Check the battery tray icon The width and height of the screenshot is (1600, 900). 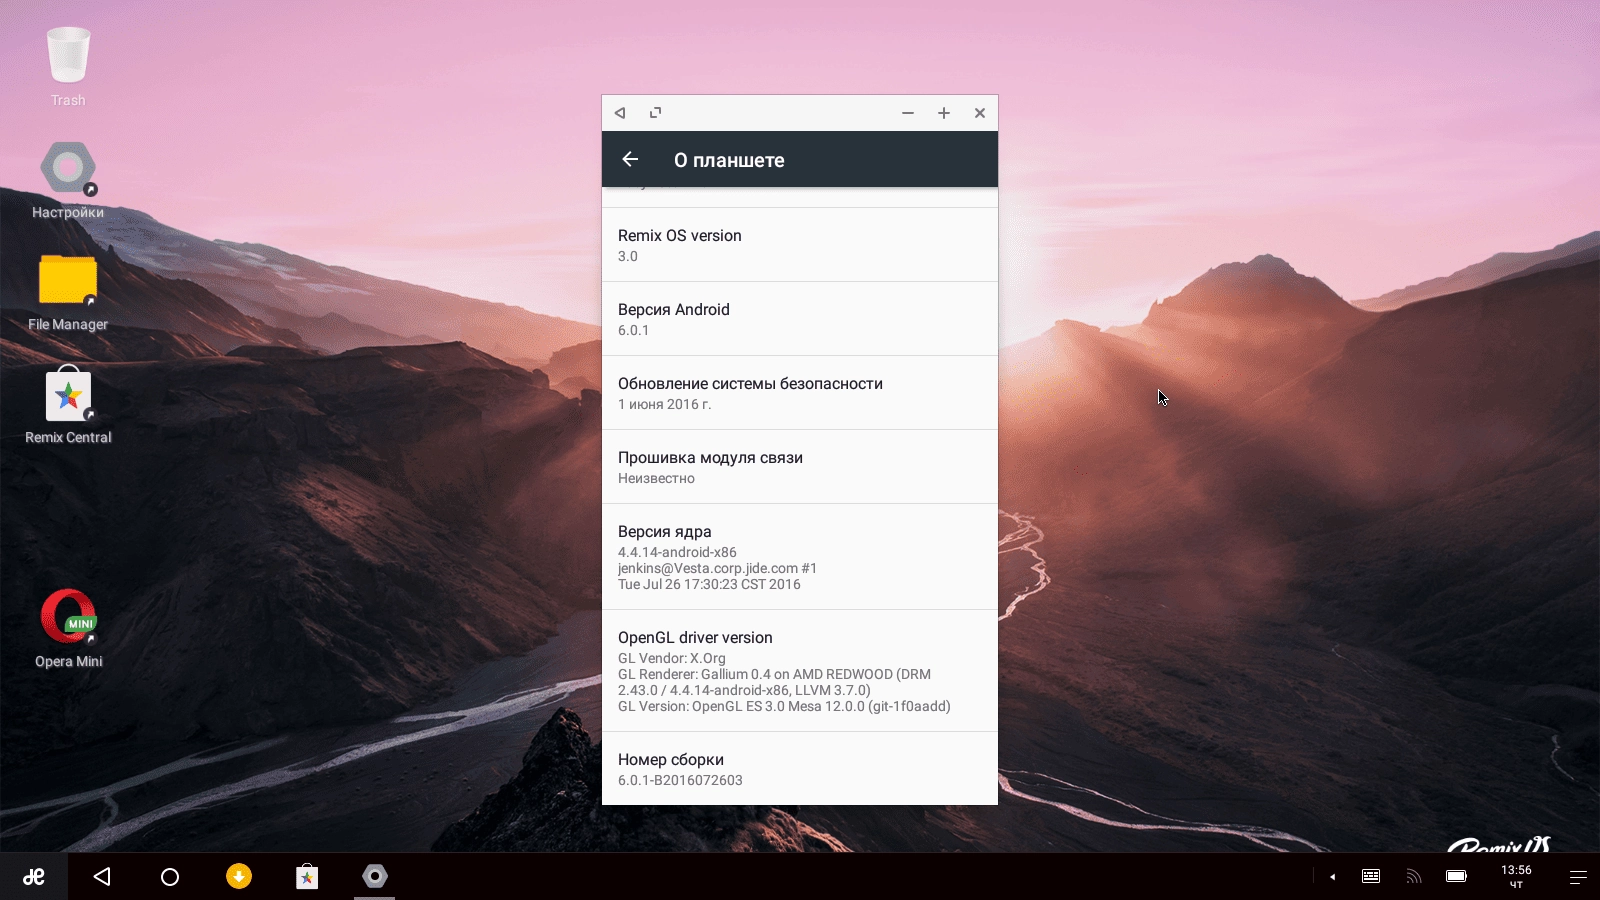coord(1456,876)
